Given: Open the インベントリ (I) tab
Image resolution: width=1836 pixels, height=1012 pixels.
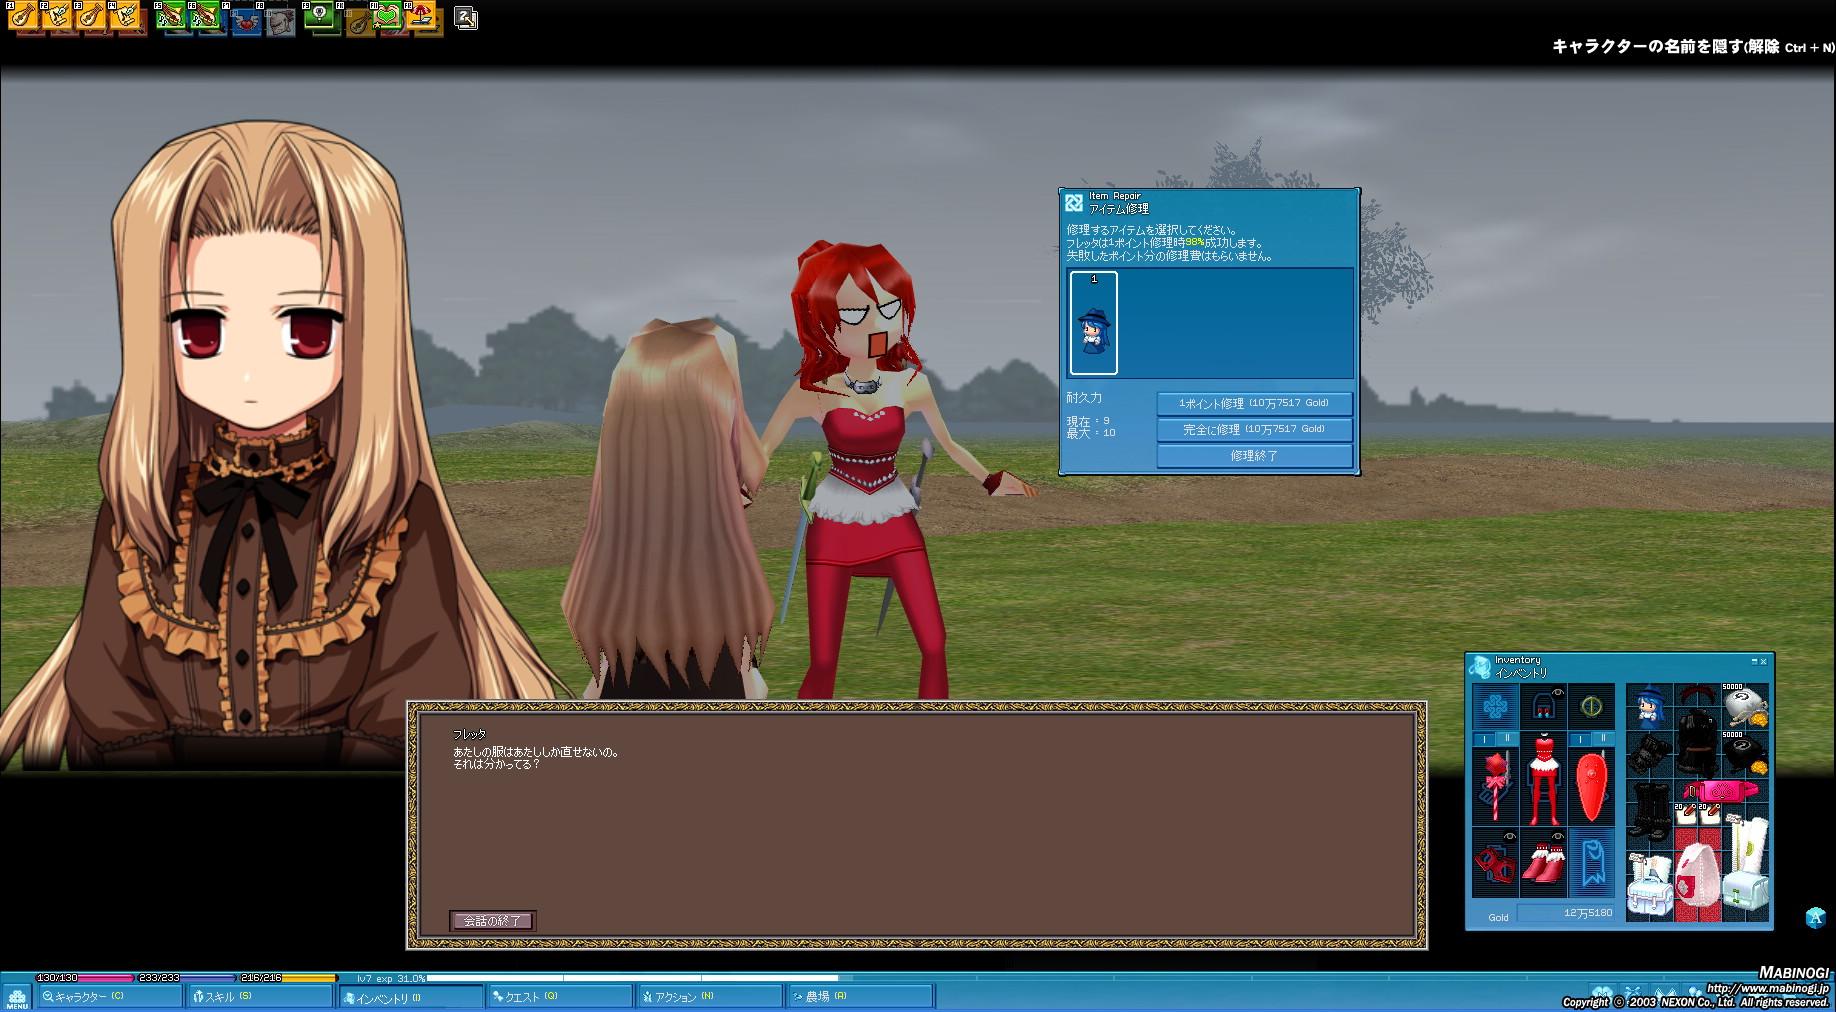Looking at the screenshot, I should pos(410,996).
